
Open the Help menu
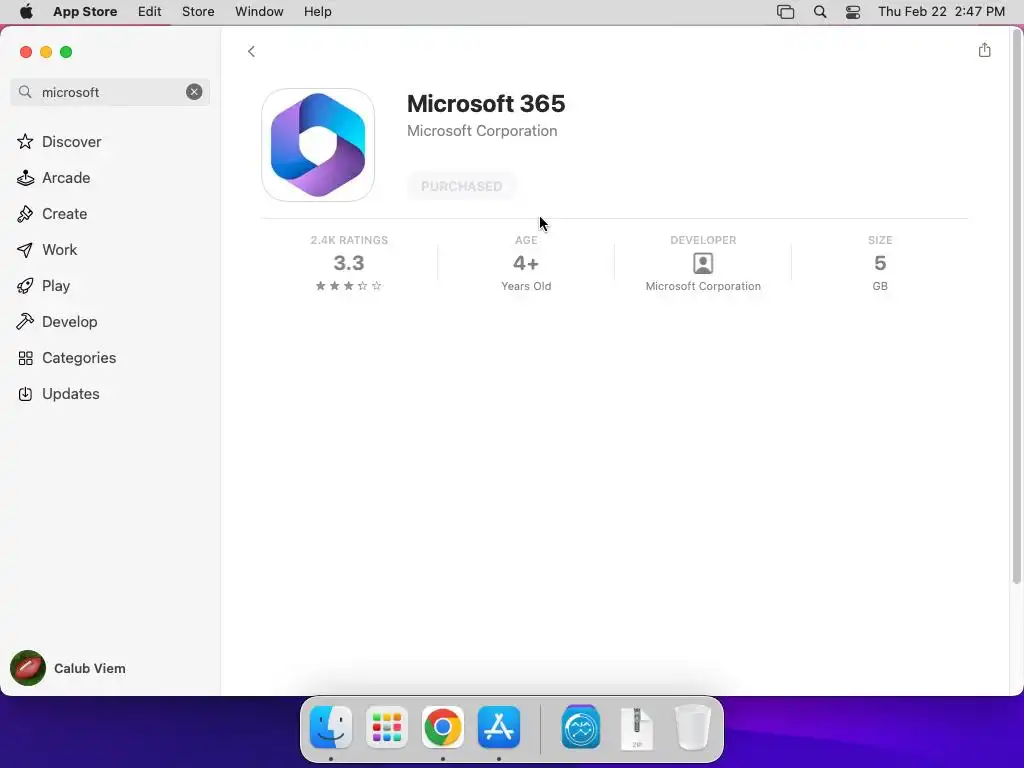pyautogui.click(x=317, y=12)
